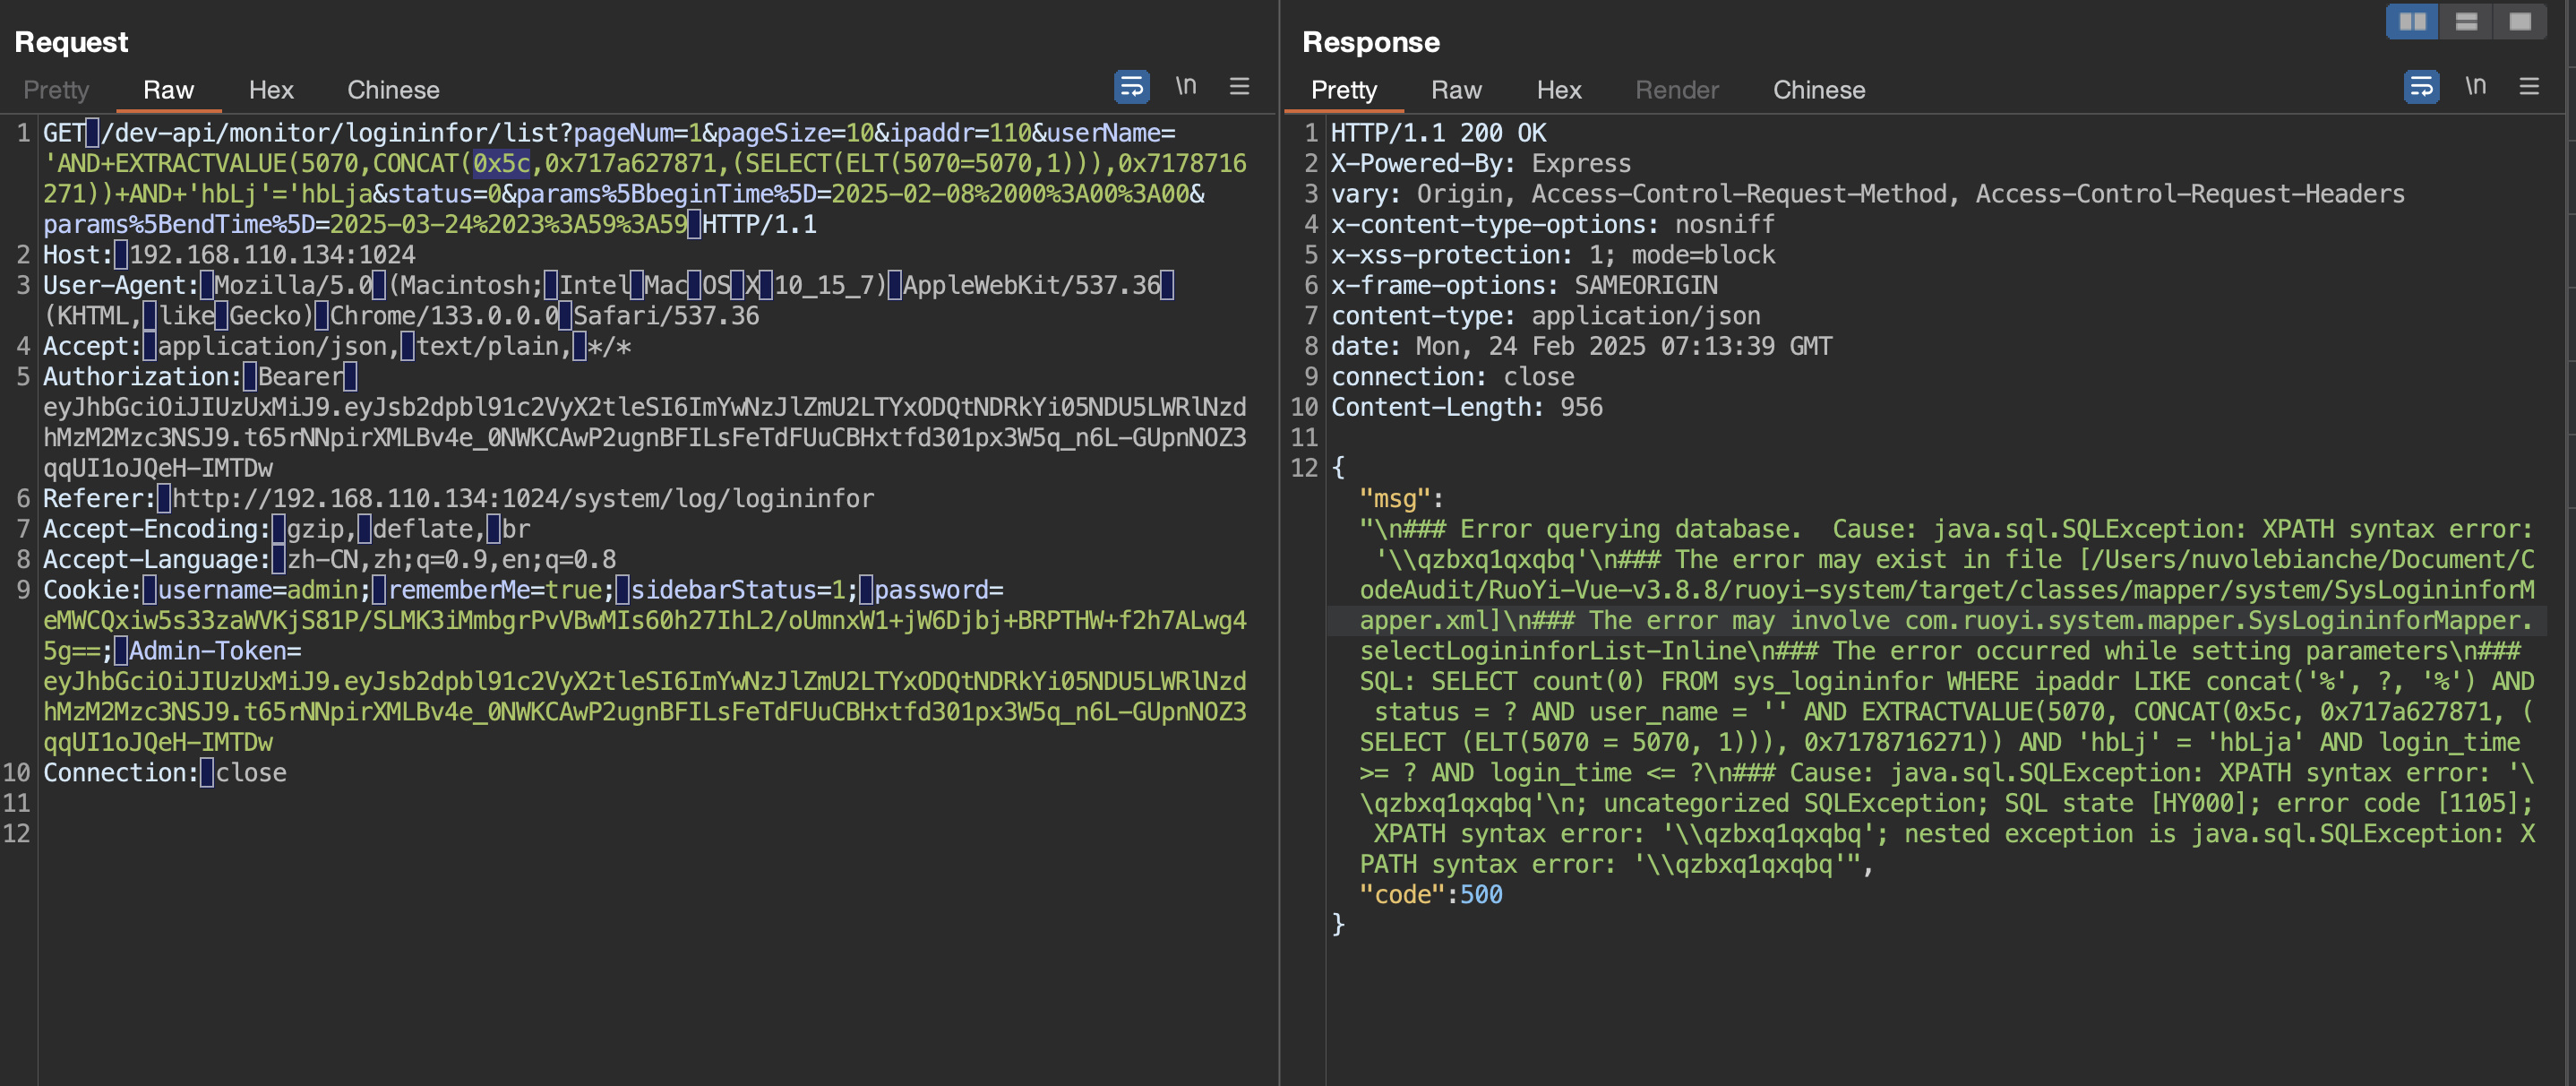Switch Request view to Pretty tab

[x=56, y=90]
